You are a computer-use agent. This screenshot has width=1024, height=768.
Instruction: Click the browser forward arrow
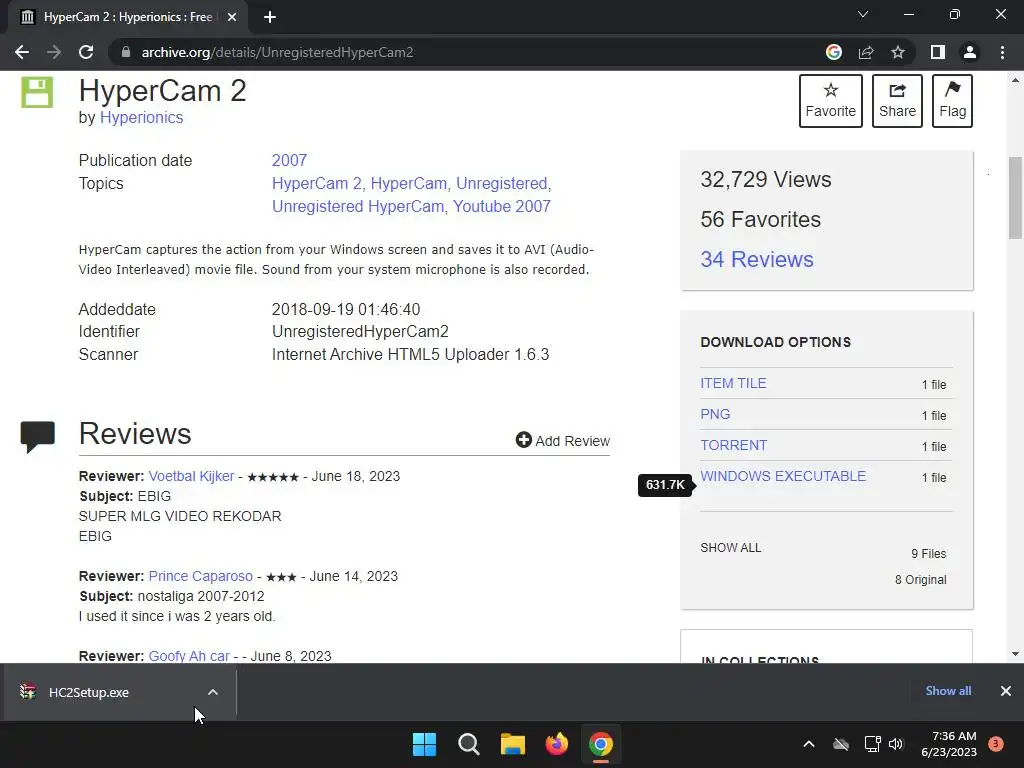click(x=54, y=52)
